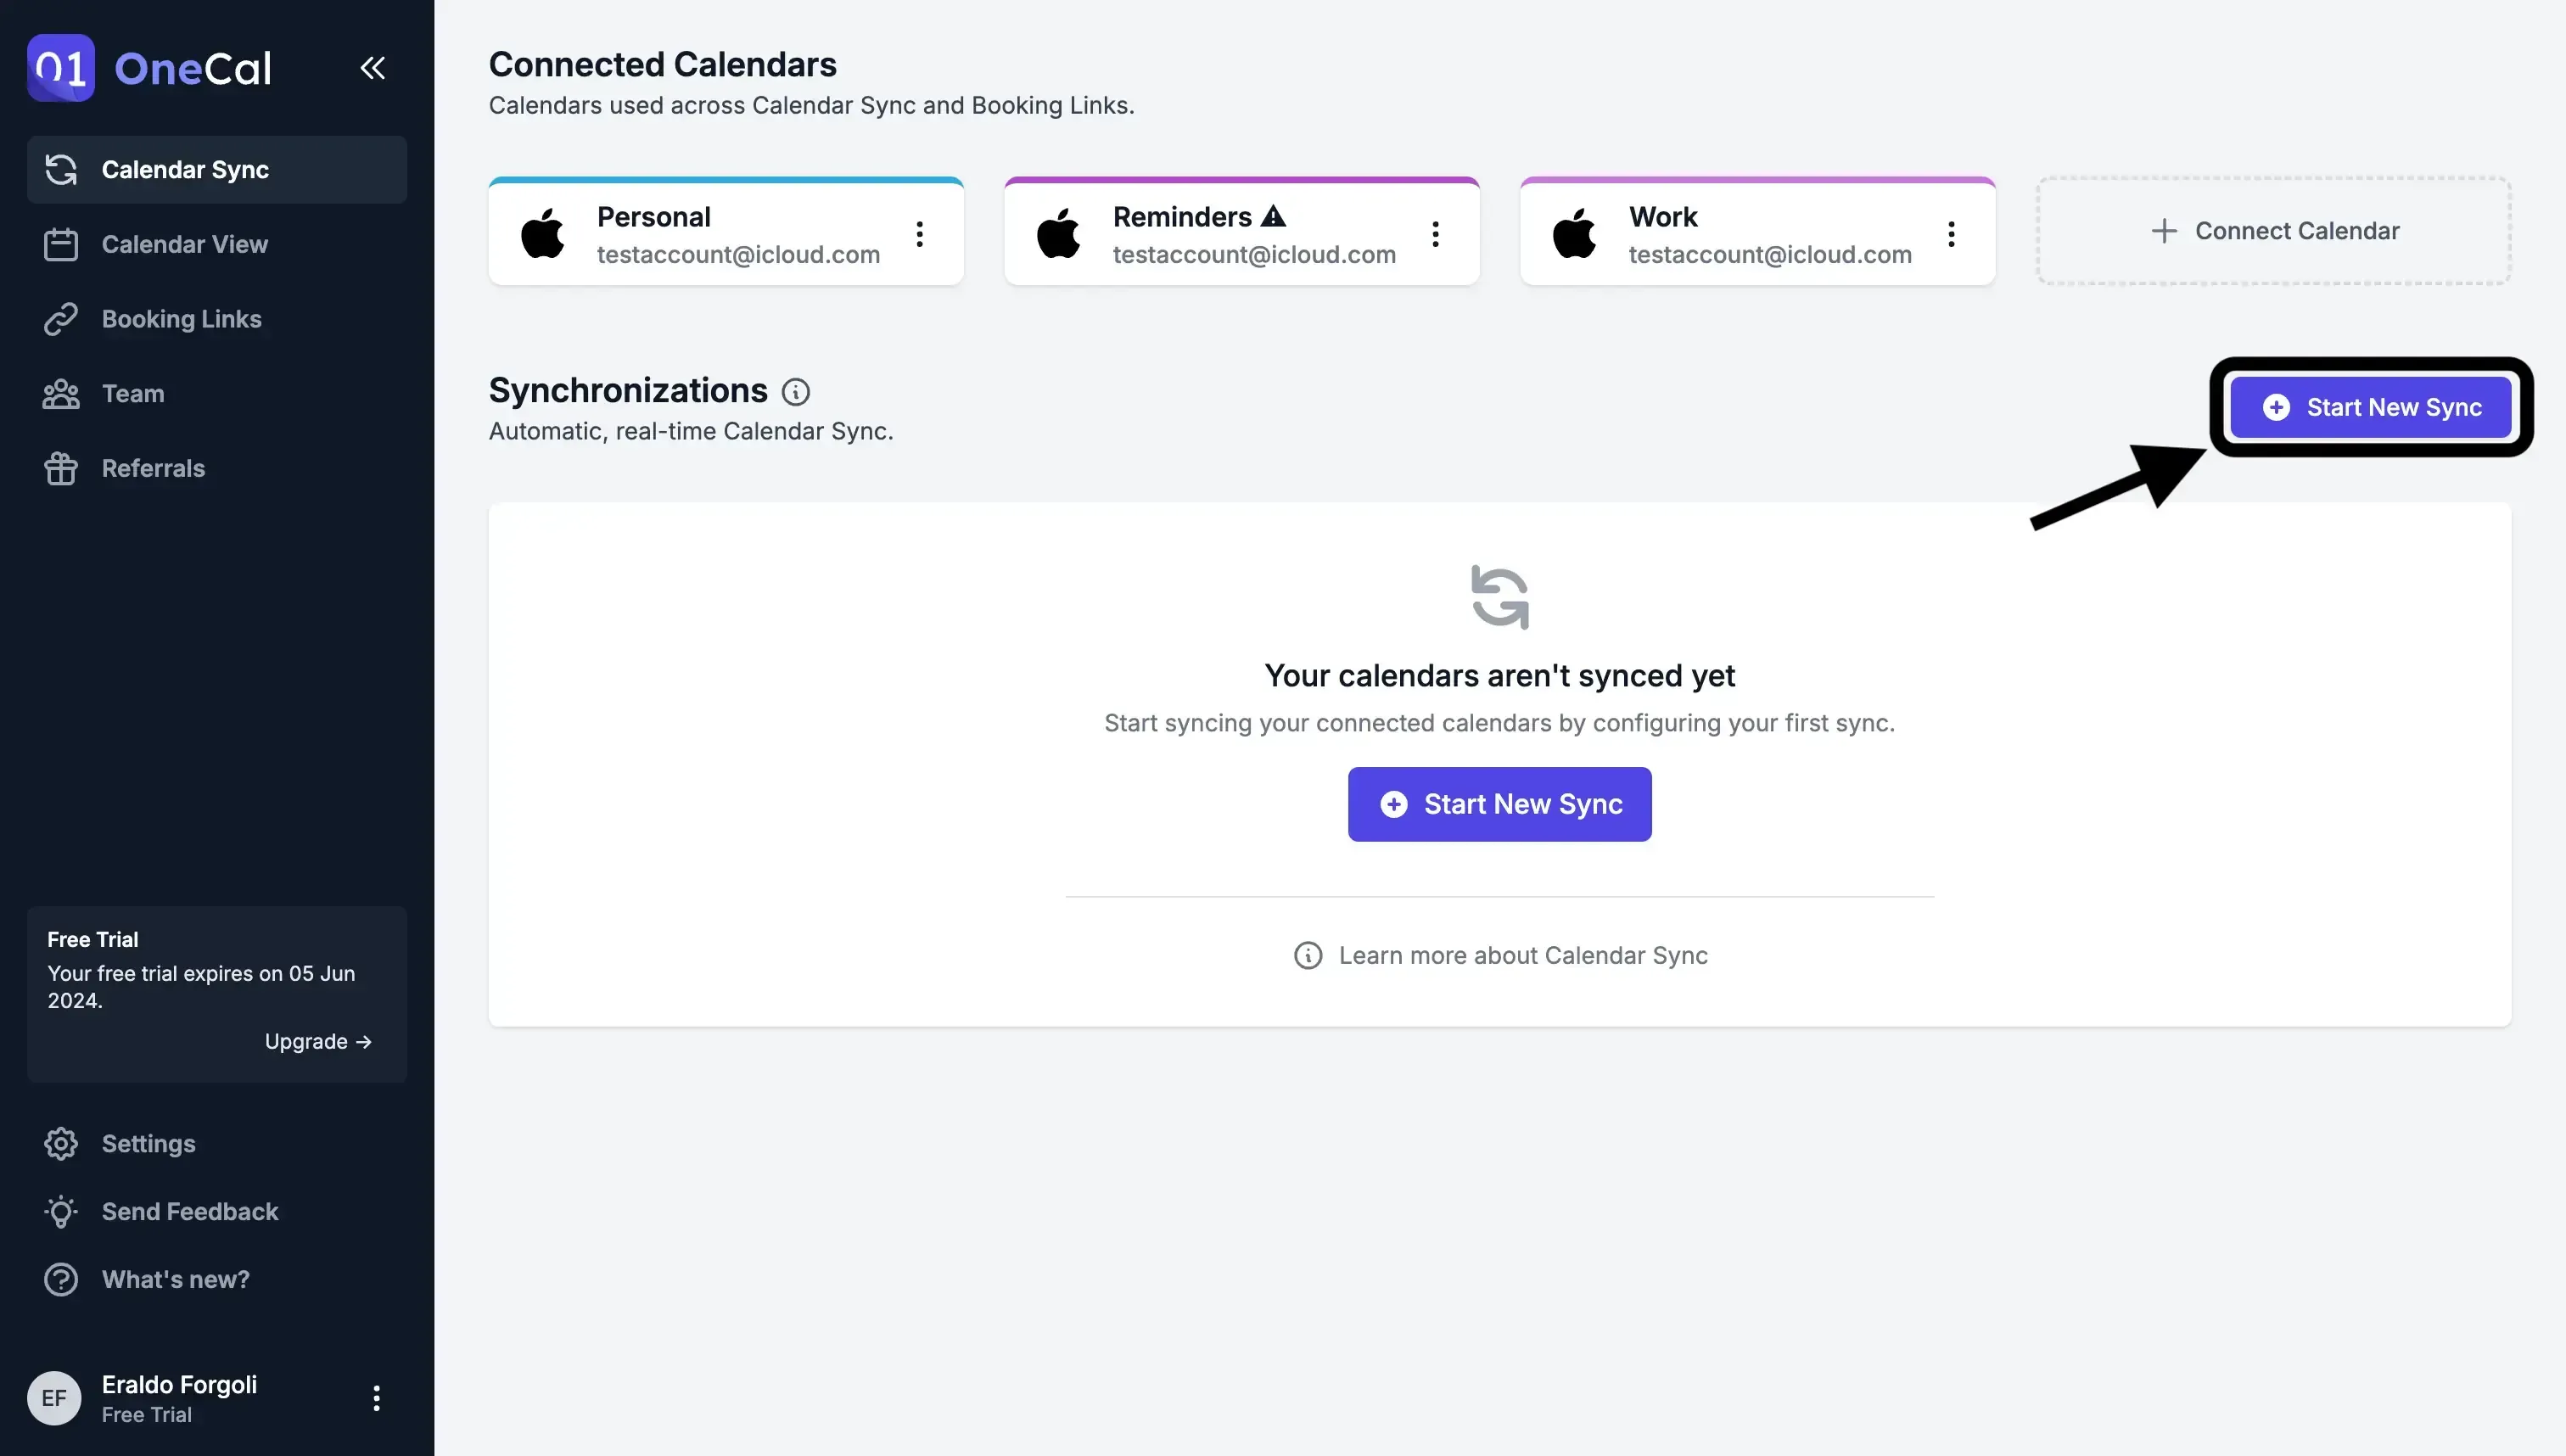Click the info icon beside Synchronizations
Image resolution: width=2566 pixels, height=1456 pixels.
point(795,391)
